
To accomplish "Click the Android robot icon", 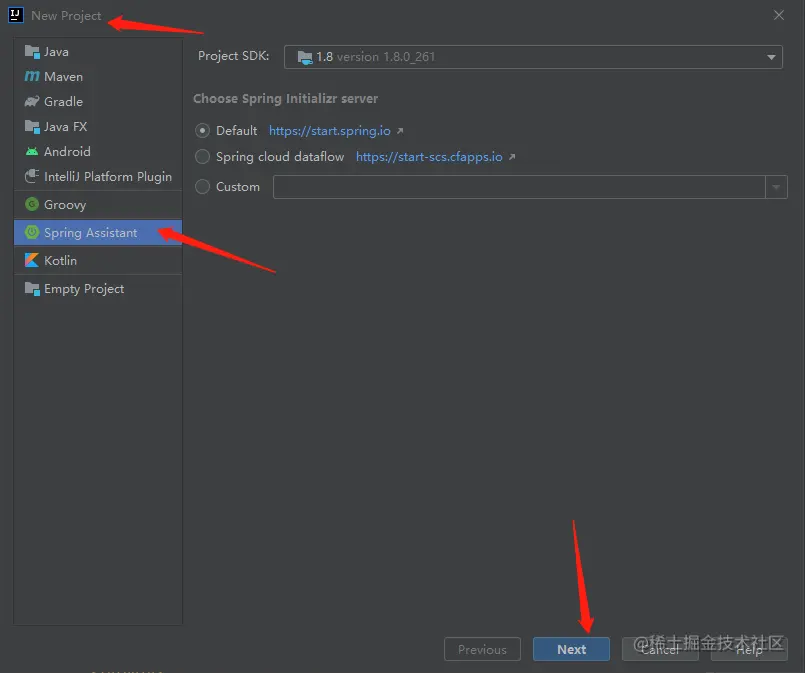I will (32, 151).
